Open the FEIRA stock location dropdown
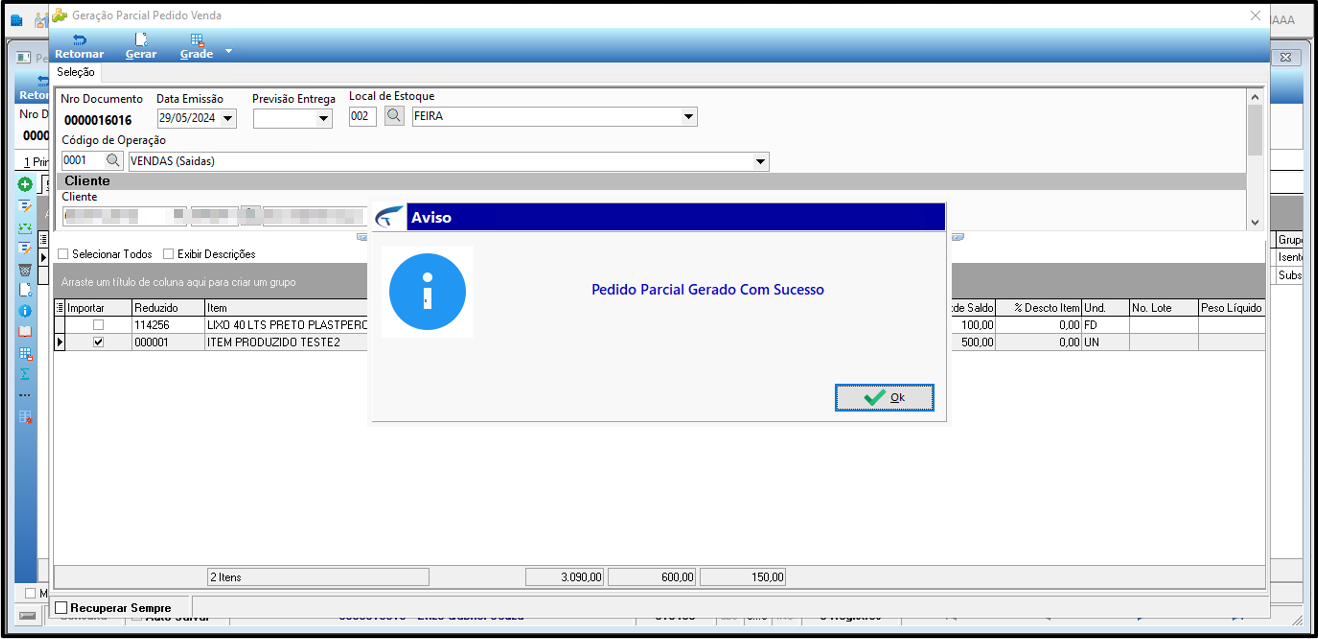Viewport: 1318px width, 639px height. click(x=689, y=117)
